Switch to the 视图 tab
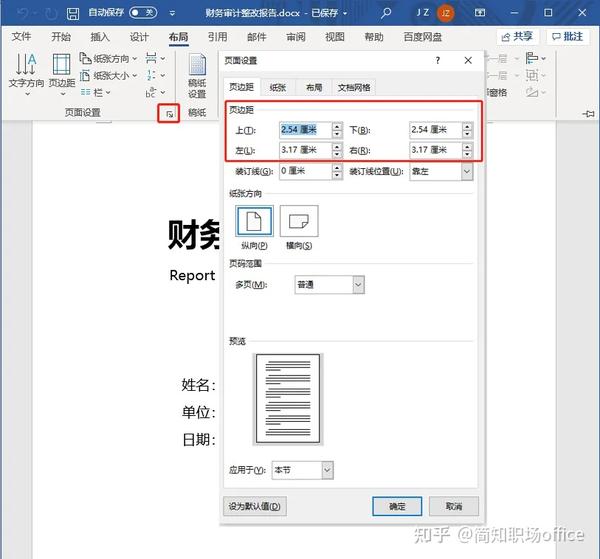 tap(335, 37)
